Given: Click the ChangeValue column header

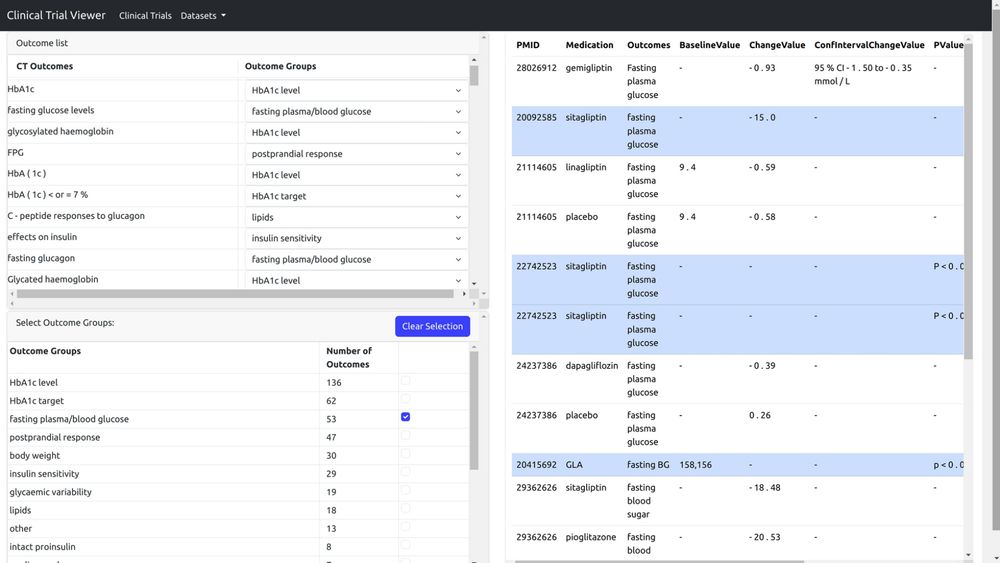Looking at the screenshot, I should coord(777,45).
